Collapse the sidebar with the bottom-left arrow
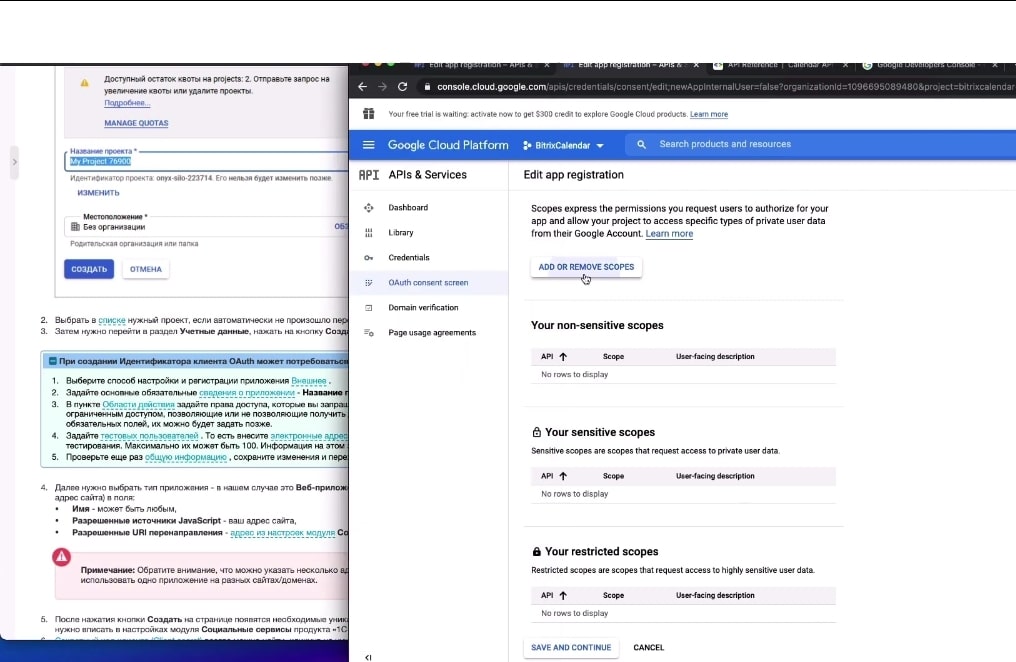 [x=368, y=657]
